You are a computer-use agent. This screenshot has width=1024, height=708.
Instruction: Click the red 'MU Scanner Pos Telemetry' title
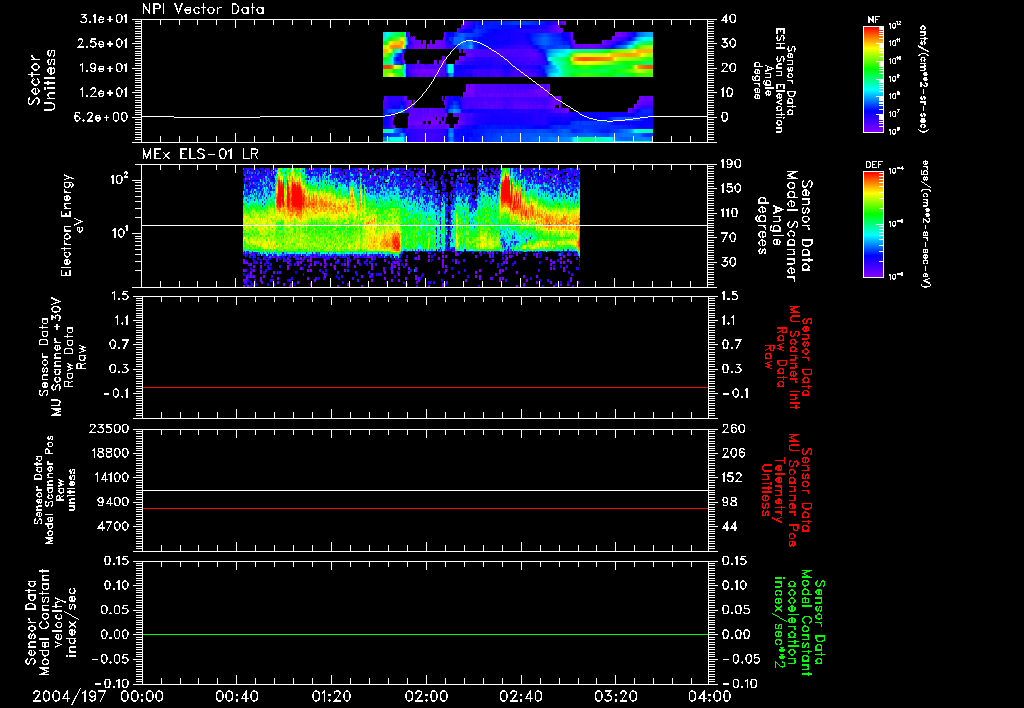click(x=786, y=490)
